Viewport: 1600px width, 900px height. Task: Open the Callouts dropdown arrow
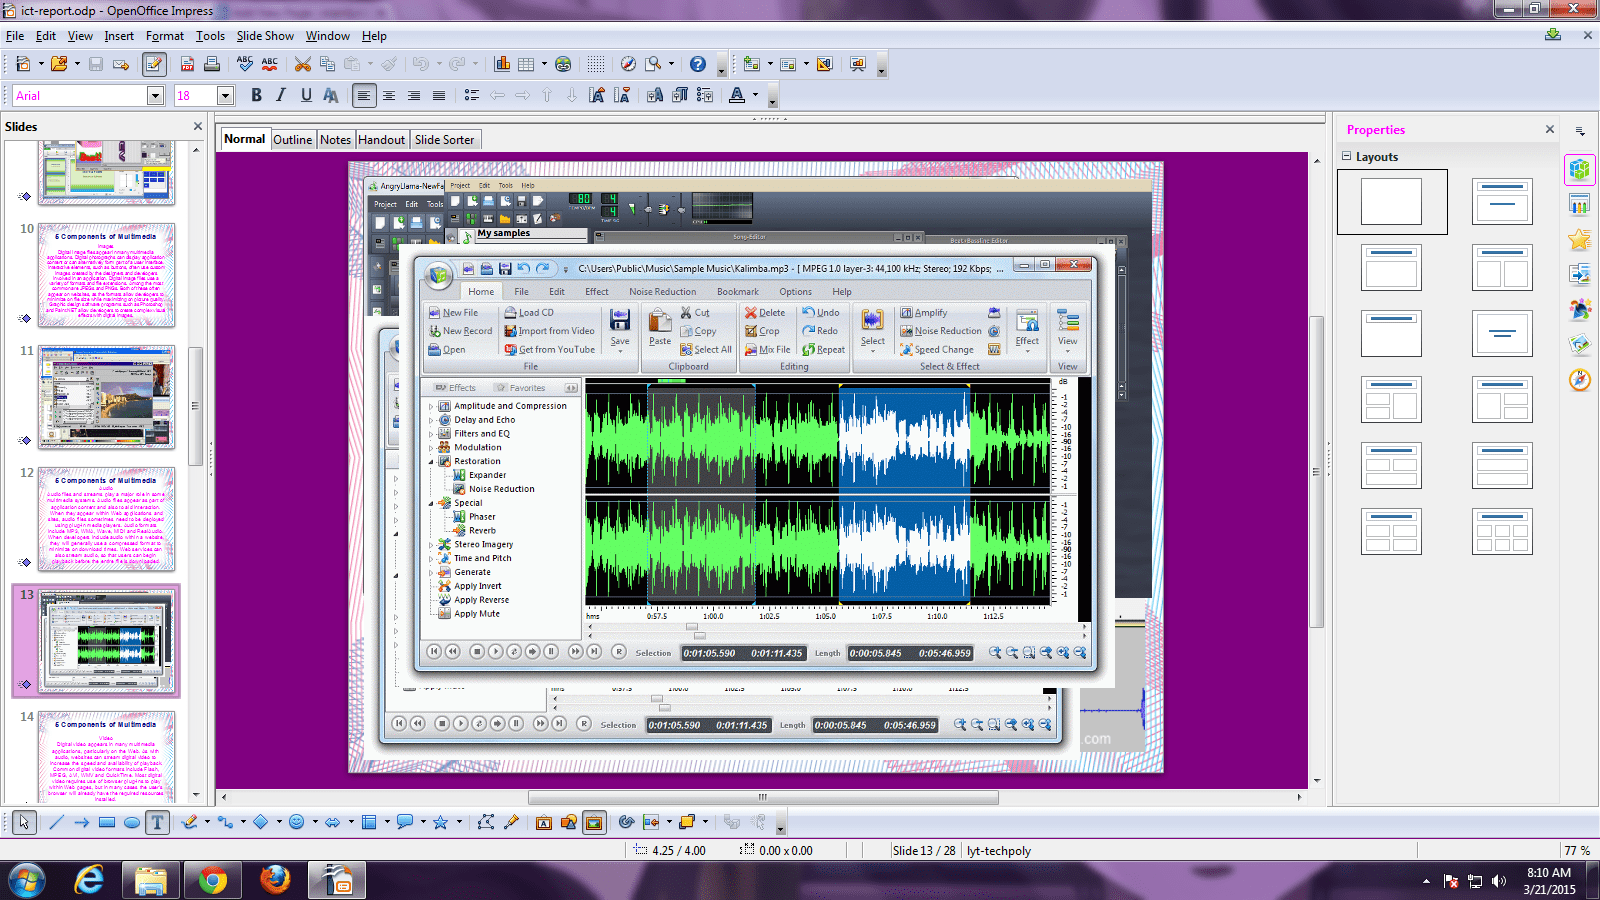pos(423,822)
